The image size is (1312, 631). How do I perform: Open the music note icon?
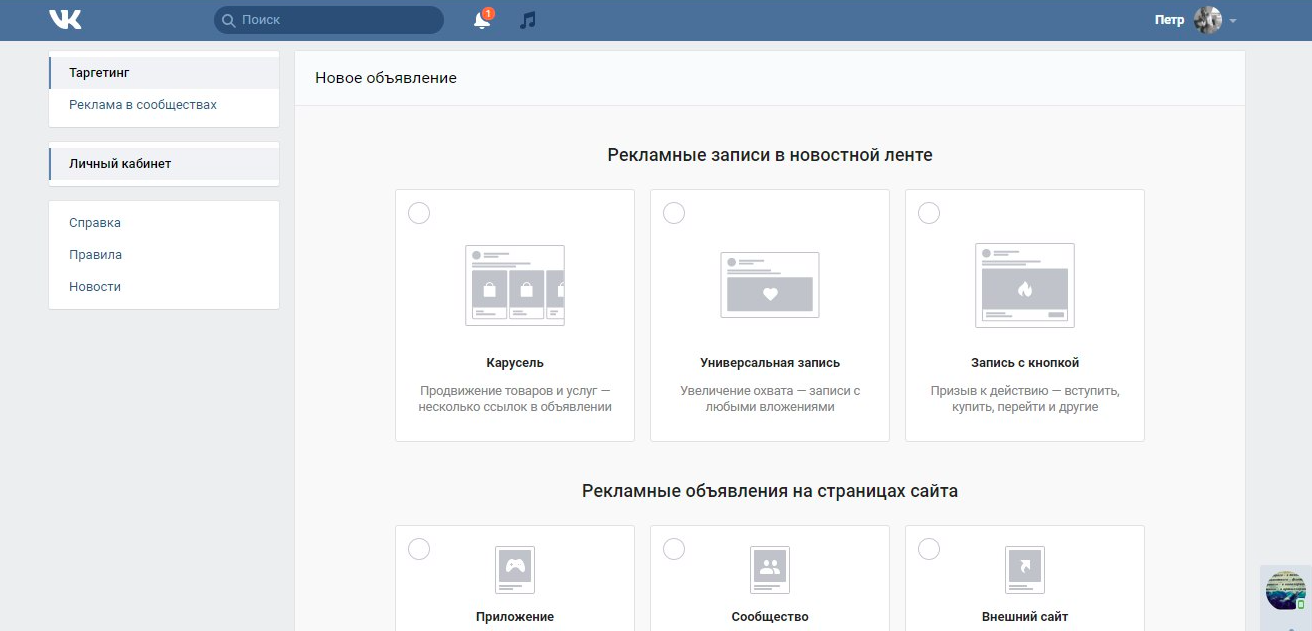pos(528,20)
